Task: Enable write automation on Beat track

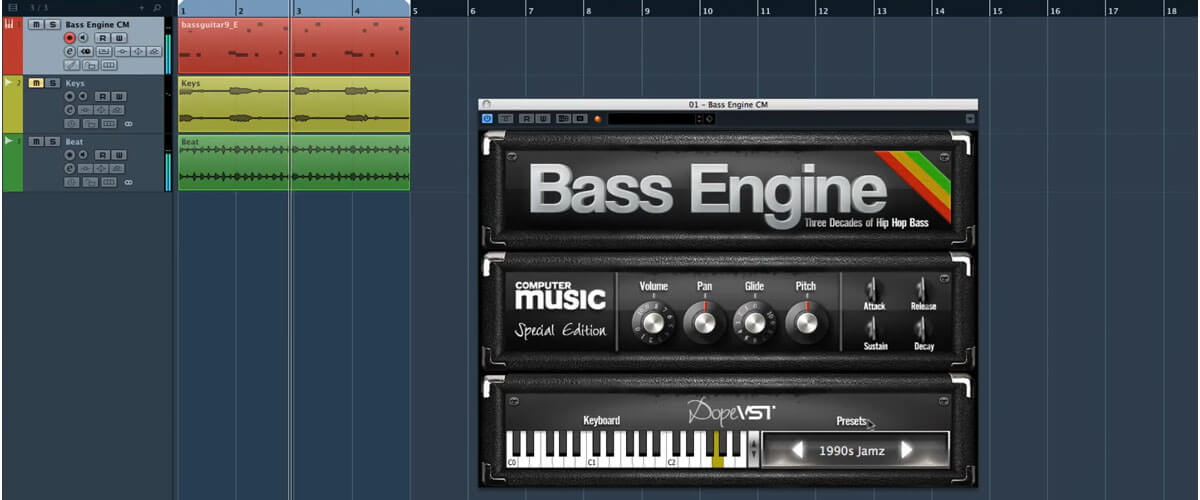Action: point(120,155)
